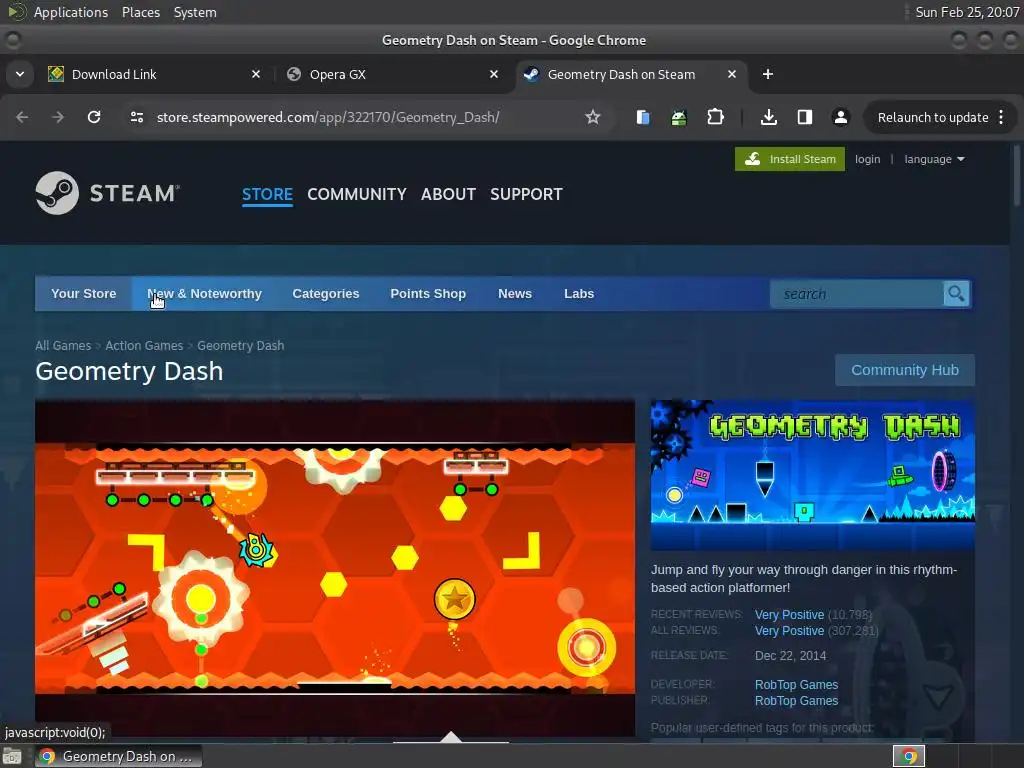Open the Chrome downloads icon

pyautogui.click(x=769, y=117)
